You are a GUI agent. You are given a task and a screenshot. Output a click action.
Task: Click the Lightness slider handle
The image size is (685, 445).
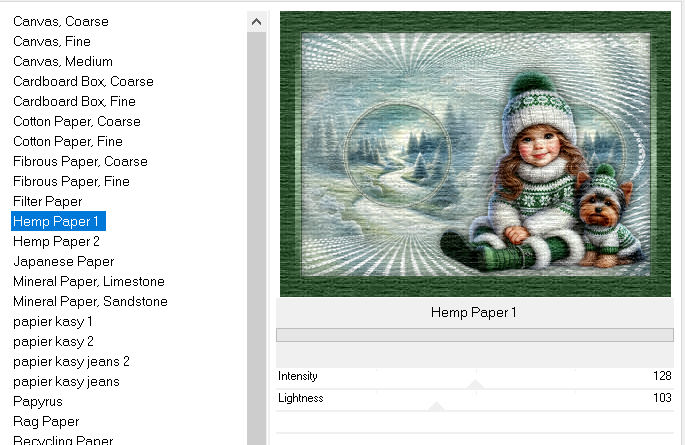[436, 407]
